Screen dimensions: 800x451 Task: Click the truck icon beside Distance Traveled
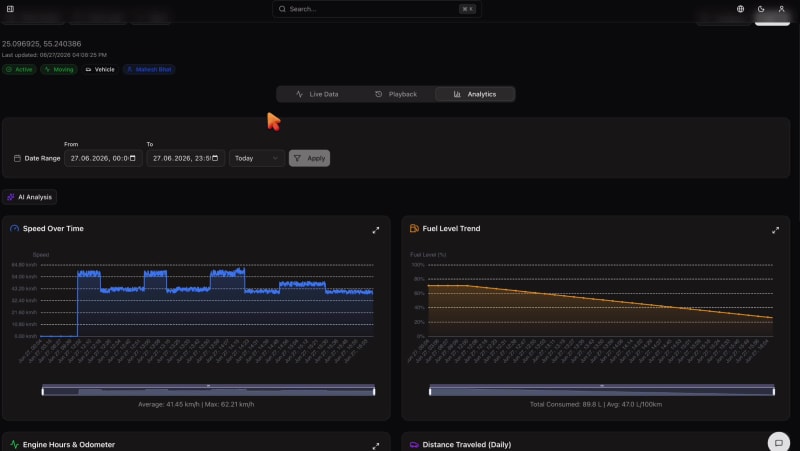click(414, 444)
